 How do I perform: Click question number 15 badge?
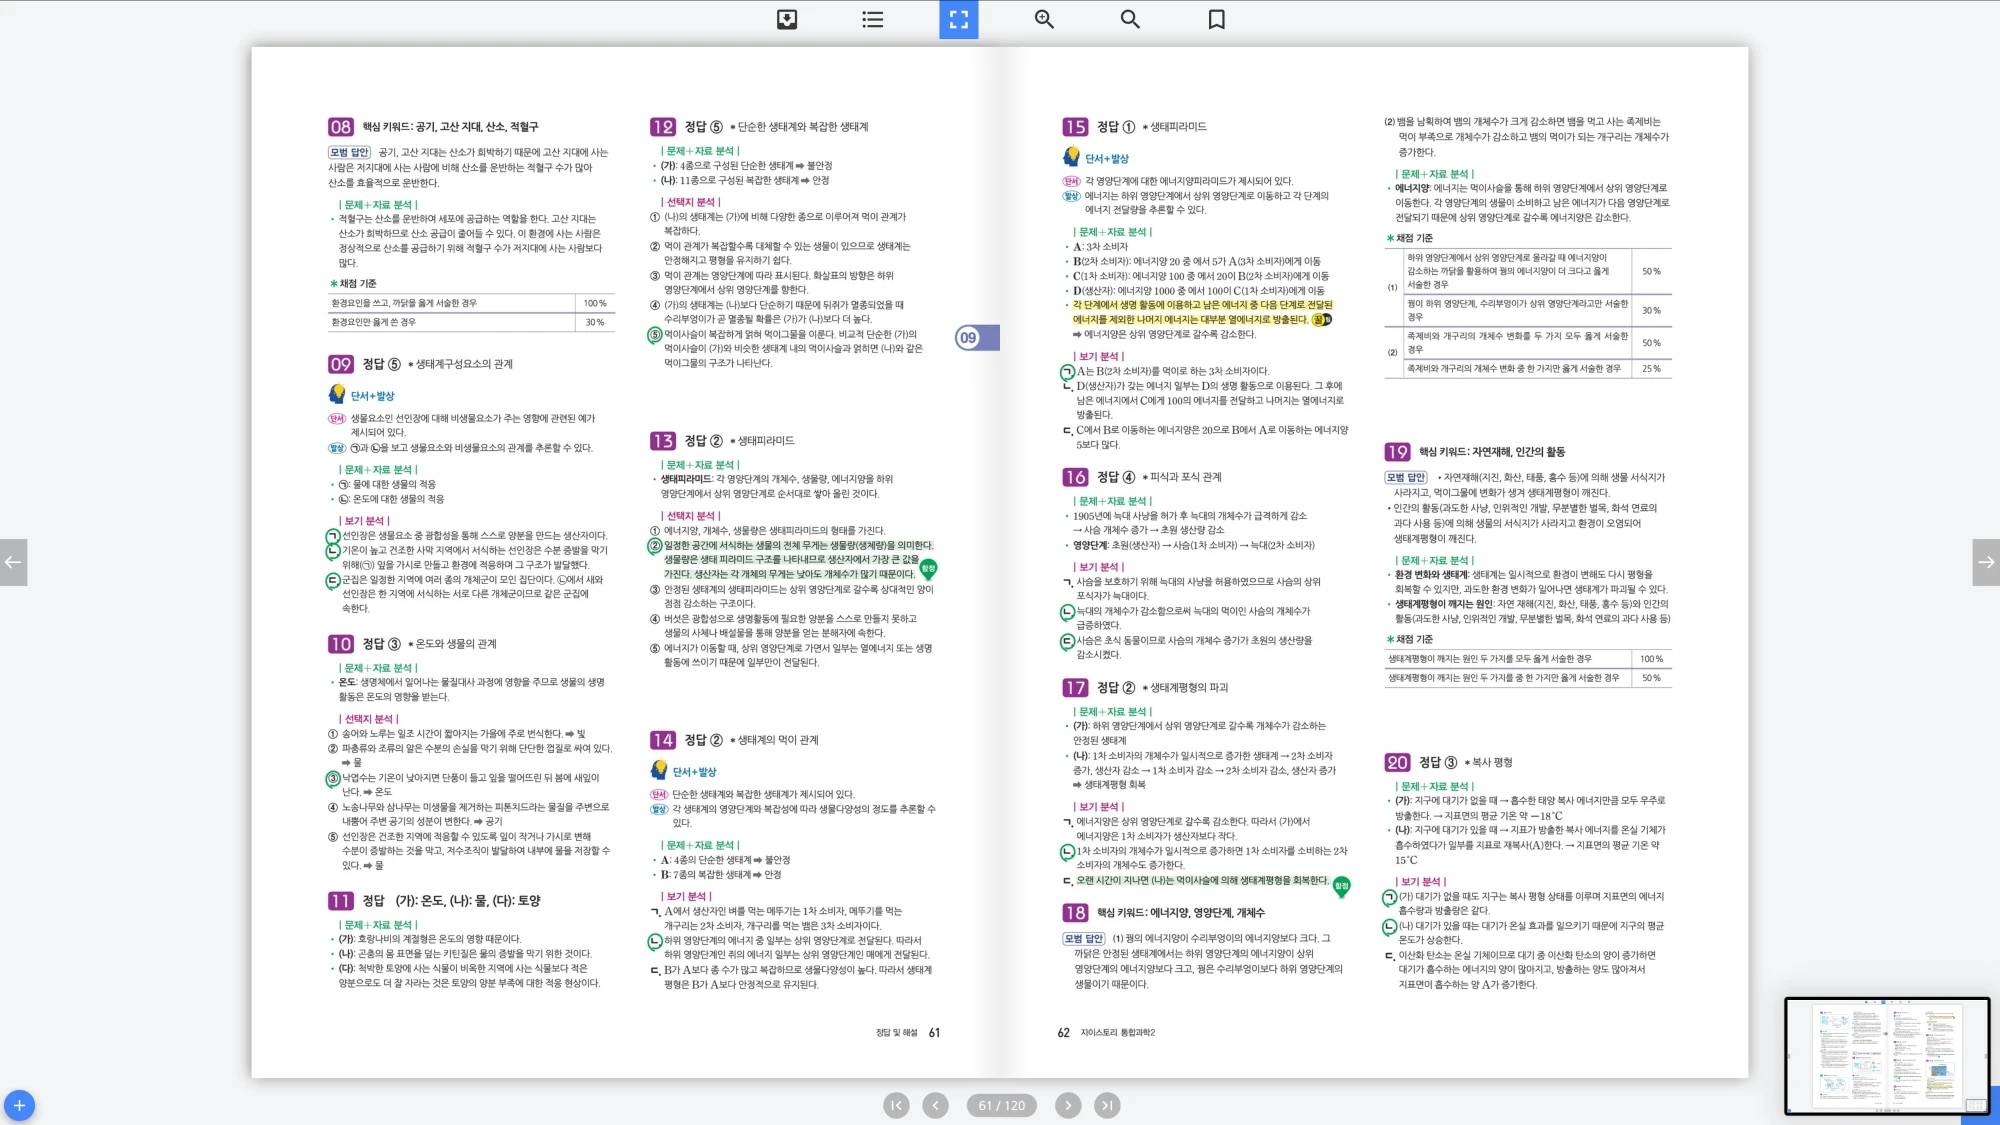tap(1075, 127)
